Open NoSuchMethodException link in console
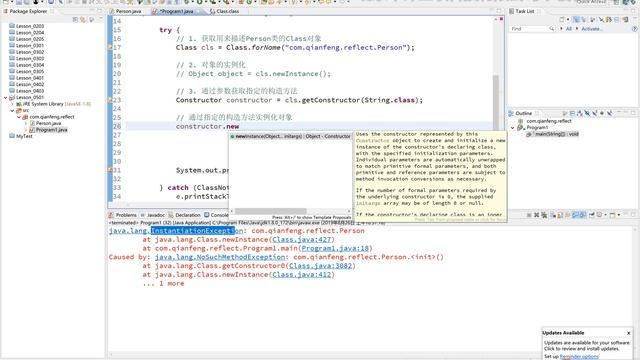Image resolution: width=640 pixels, height=360 pixels. (220, 257)
